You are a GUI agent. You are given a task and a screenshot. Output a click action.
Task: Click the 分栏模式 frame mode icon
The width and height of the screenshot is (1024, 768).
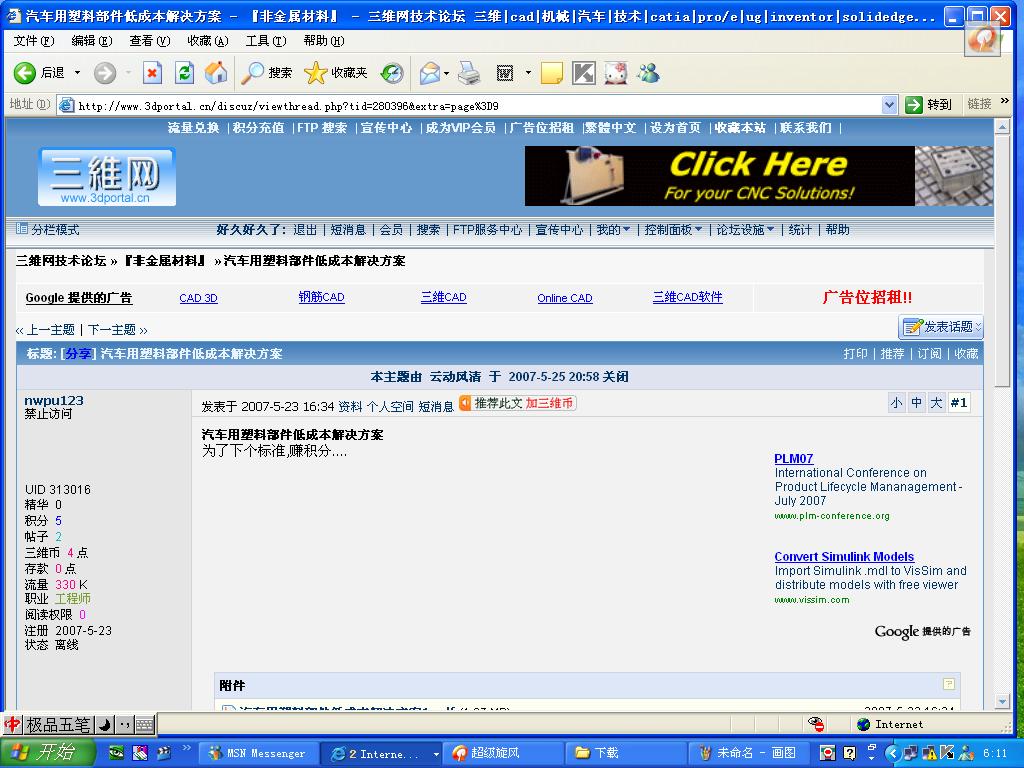click(x=22, y=229)
